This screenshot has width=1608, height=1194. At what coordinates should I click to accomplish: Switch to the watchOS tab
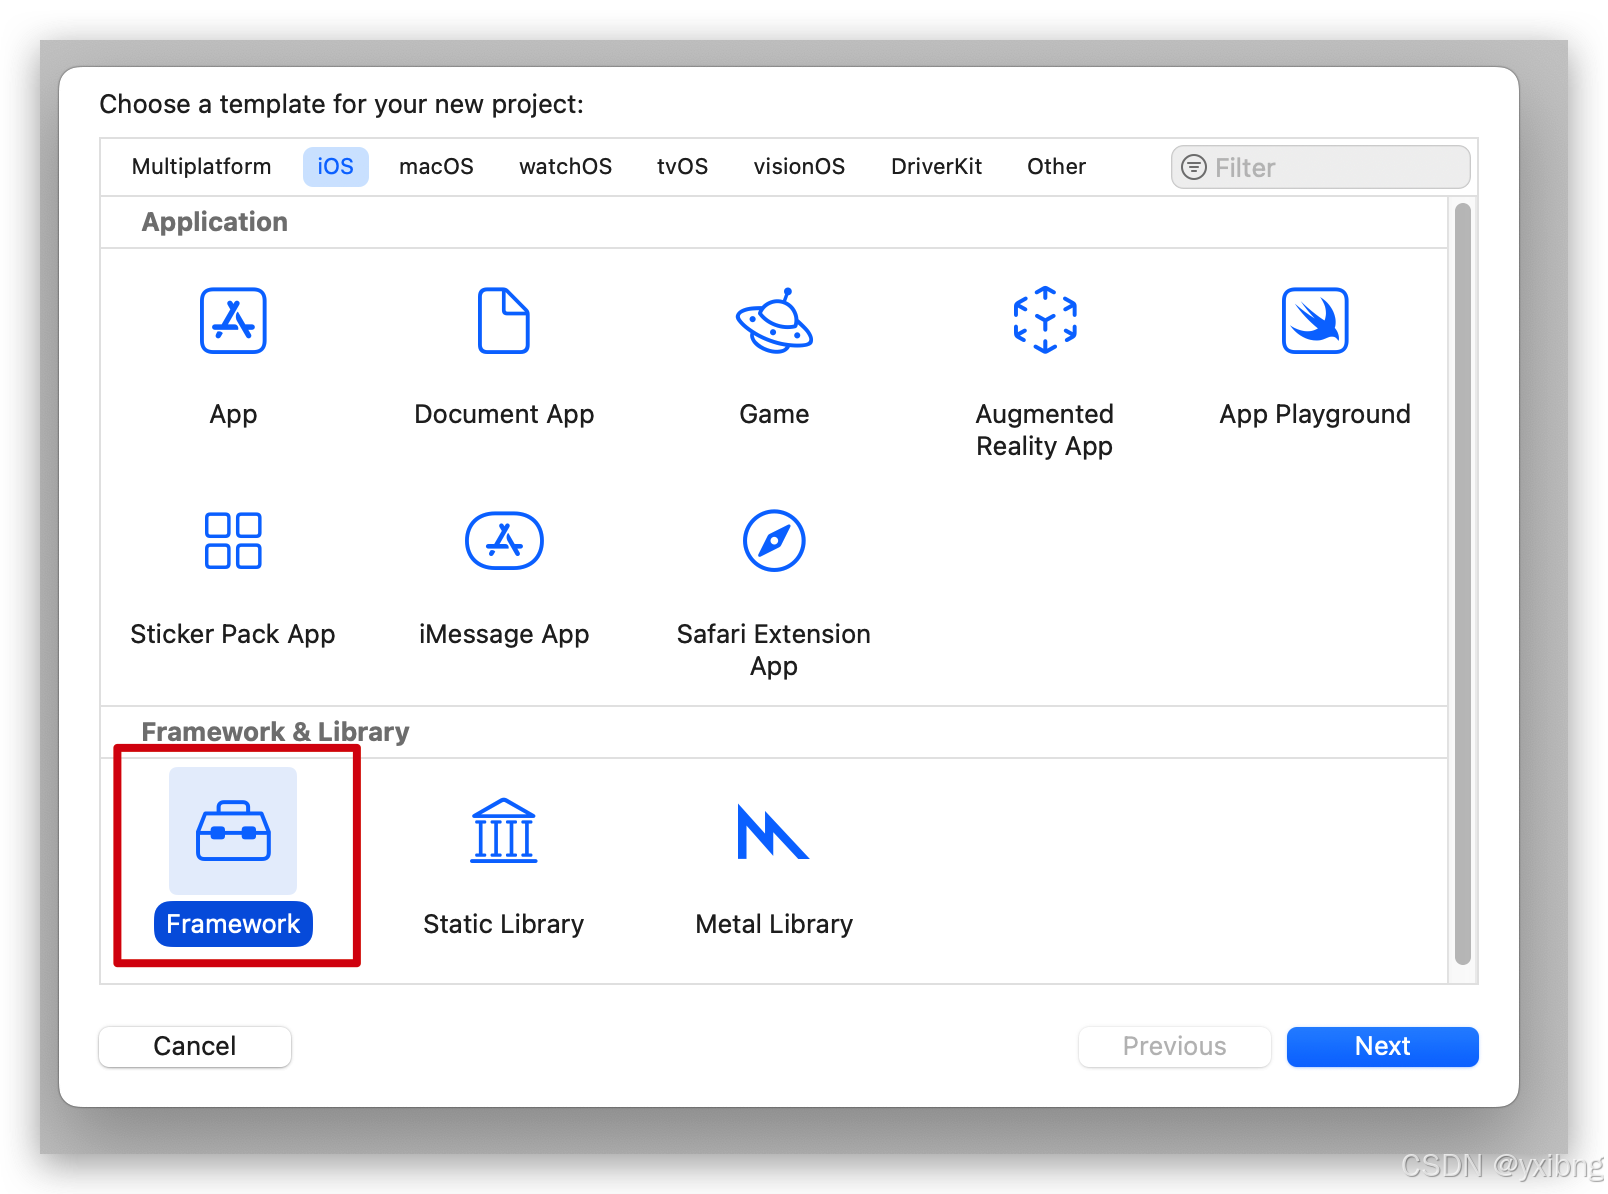pos(565,167)
